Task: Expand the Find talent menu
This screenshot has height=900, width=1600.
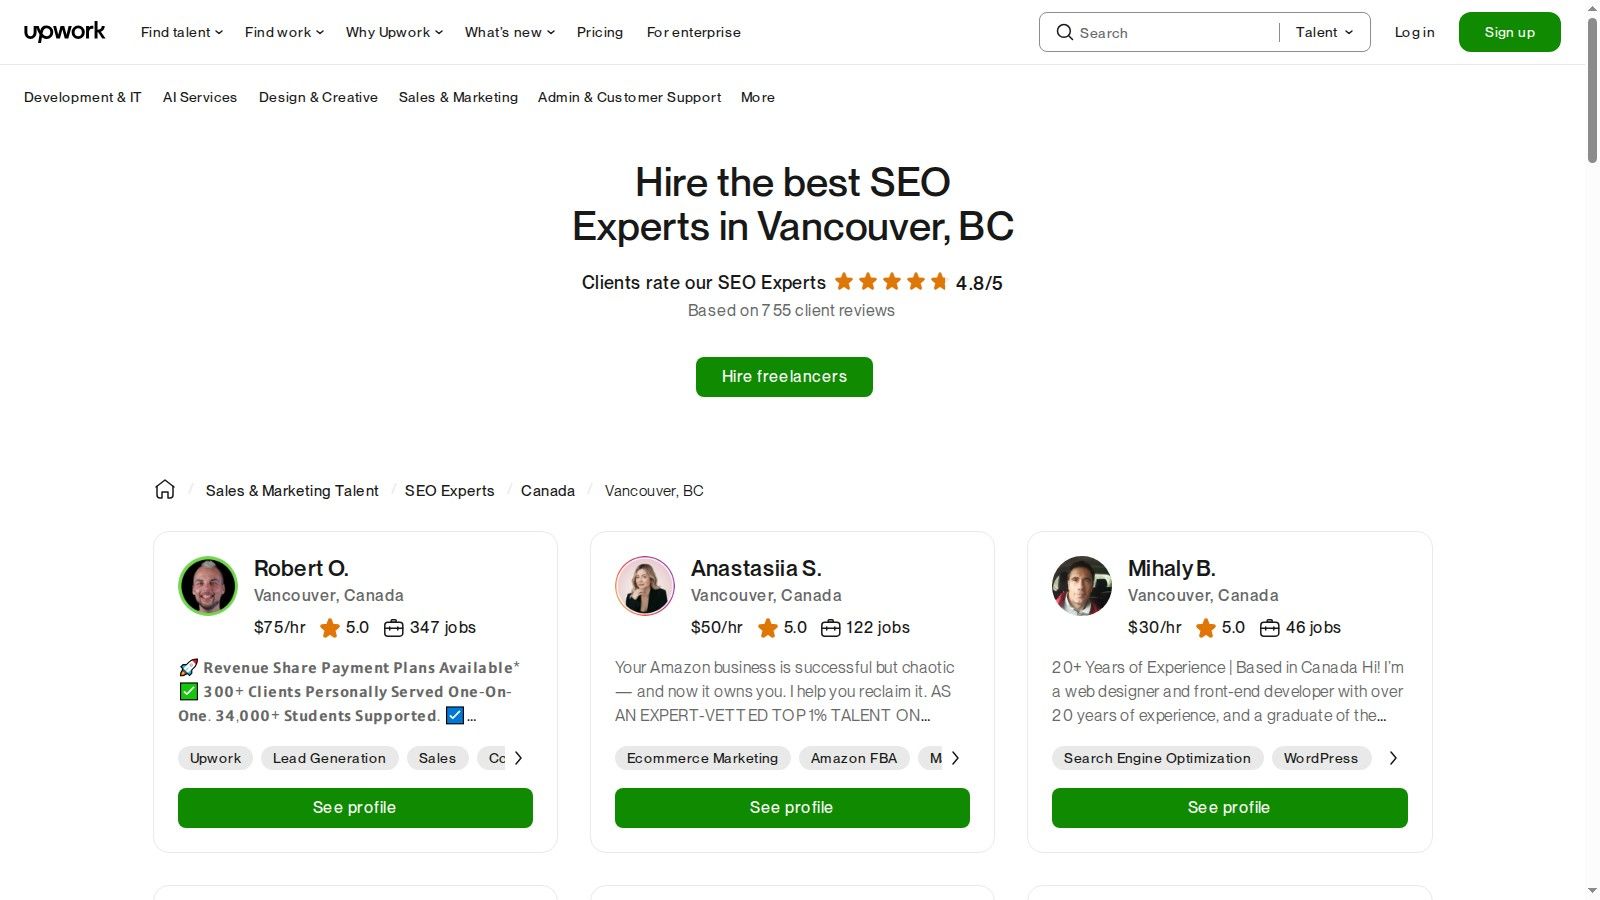Action: pos(180,32)
